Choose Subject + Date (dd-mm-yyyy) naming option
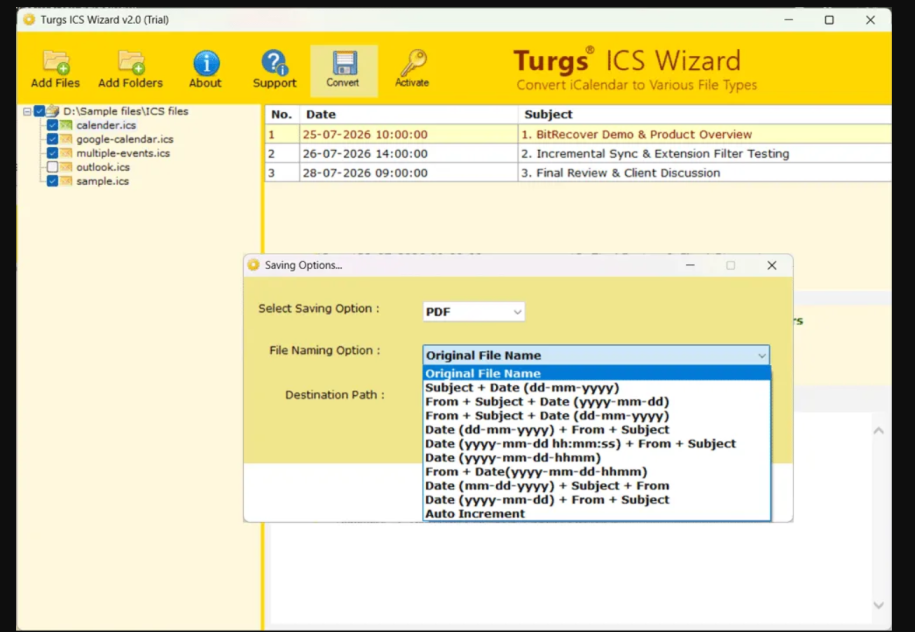Viewport: 915px width, 632px height. [596, 387]
